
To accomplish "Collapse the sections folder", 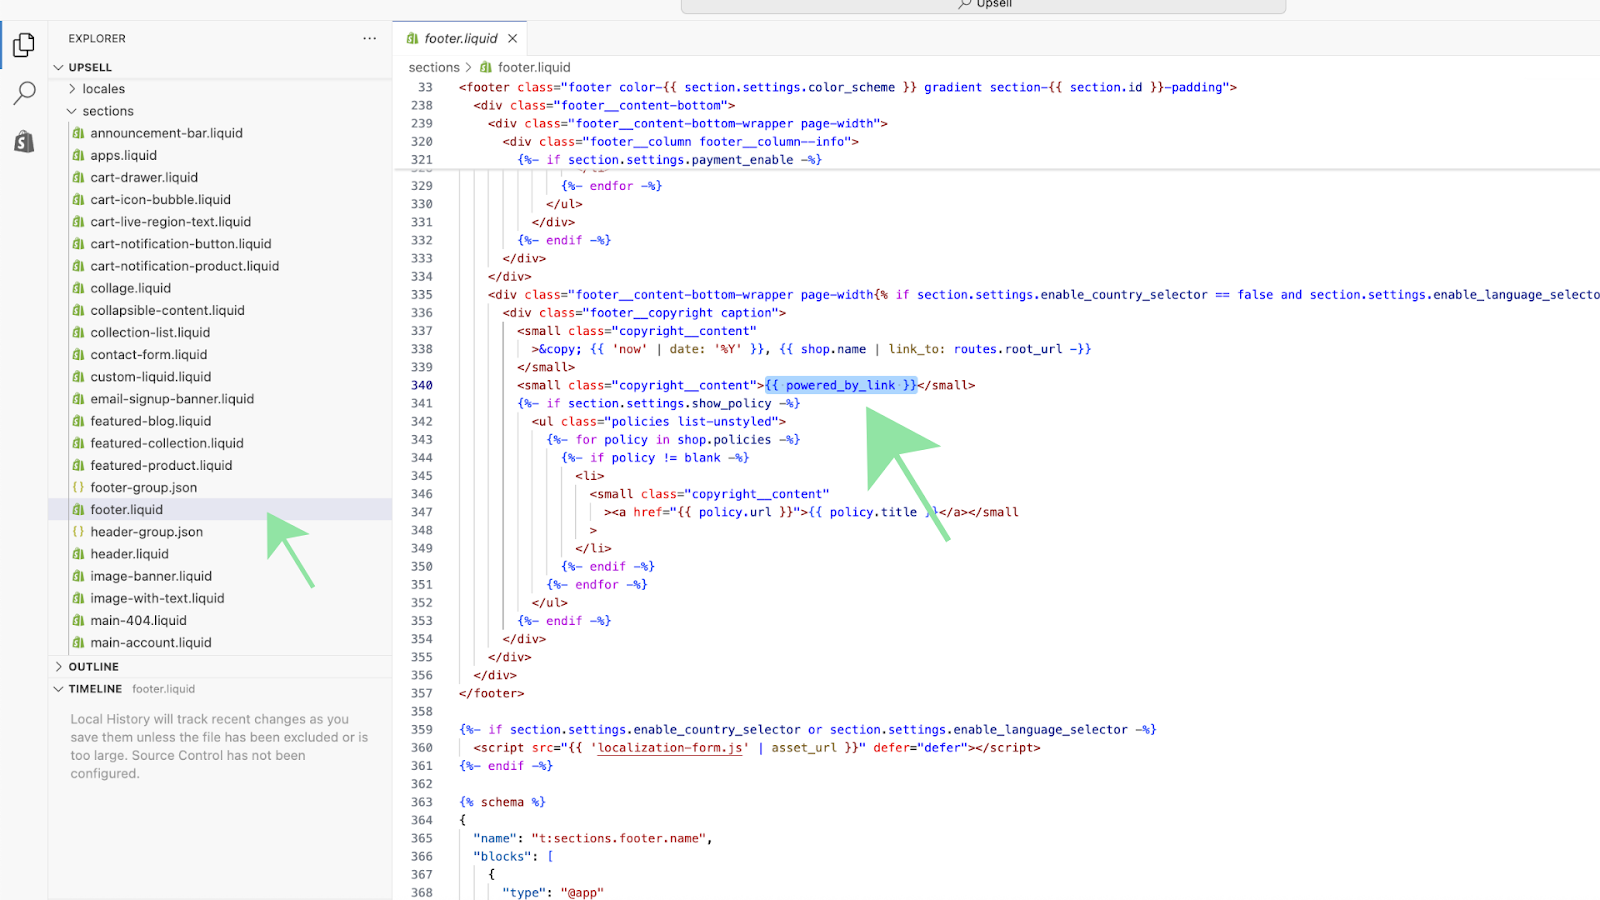I will [72, 111].
